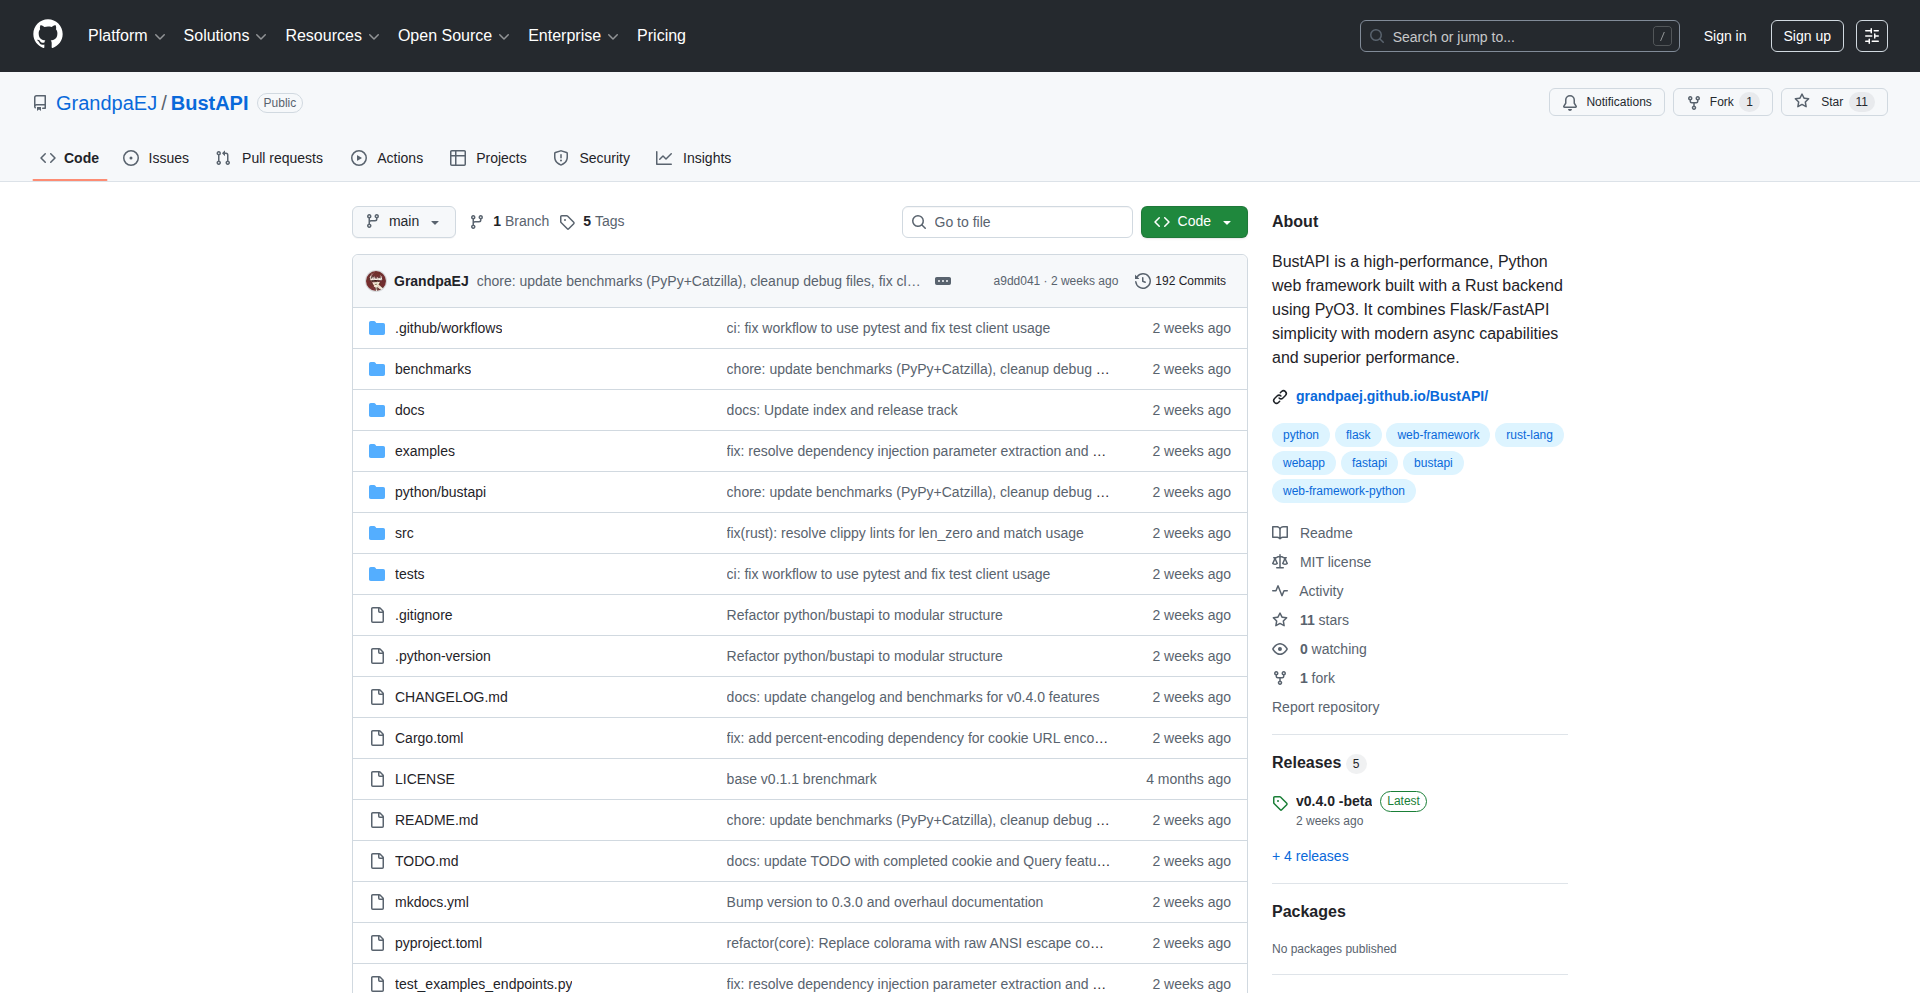This screenshot has height=993, width=1920.
Task: Select the Code tab
Action: [70, 158]
